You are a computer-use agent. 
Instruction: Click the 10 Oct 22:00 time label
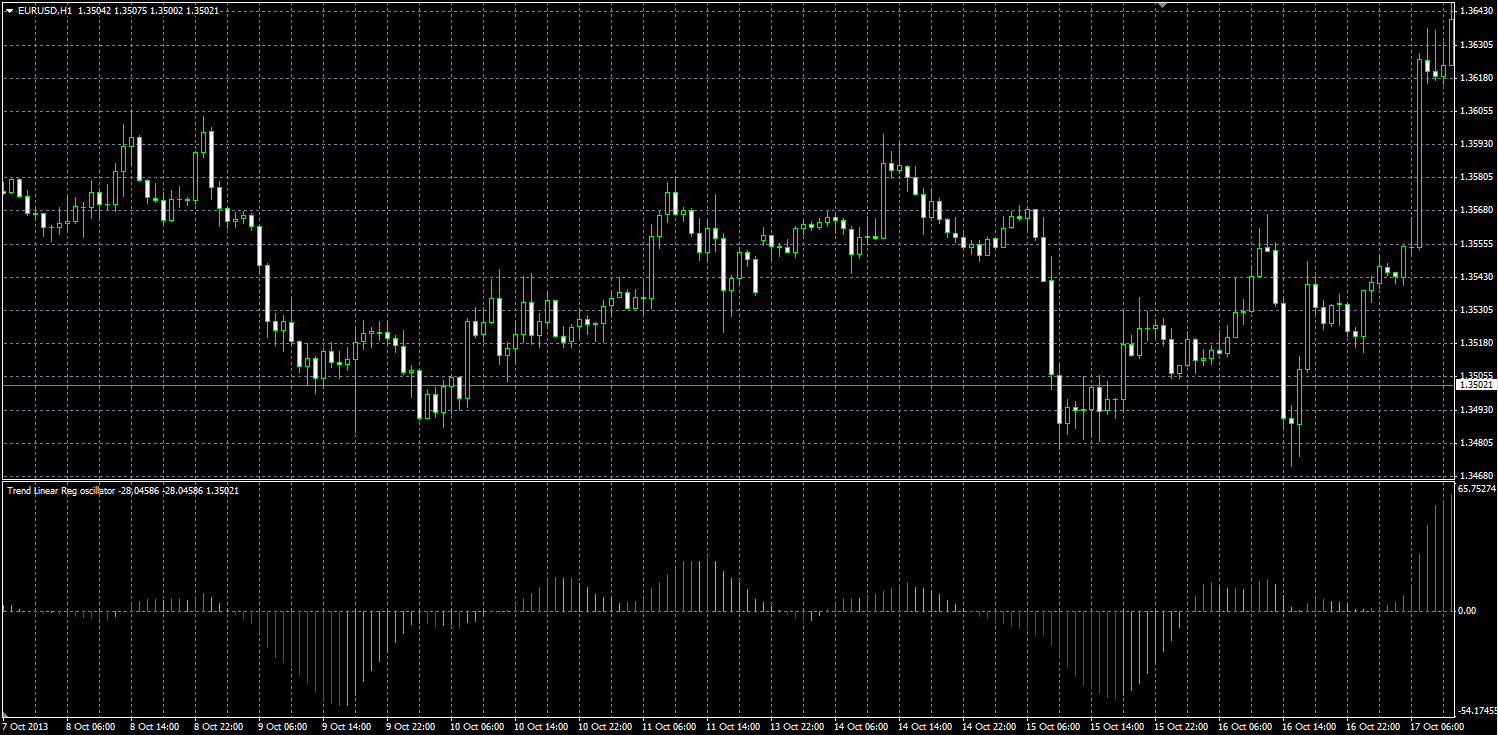(x=604, y=727)
